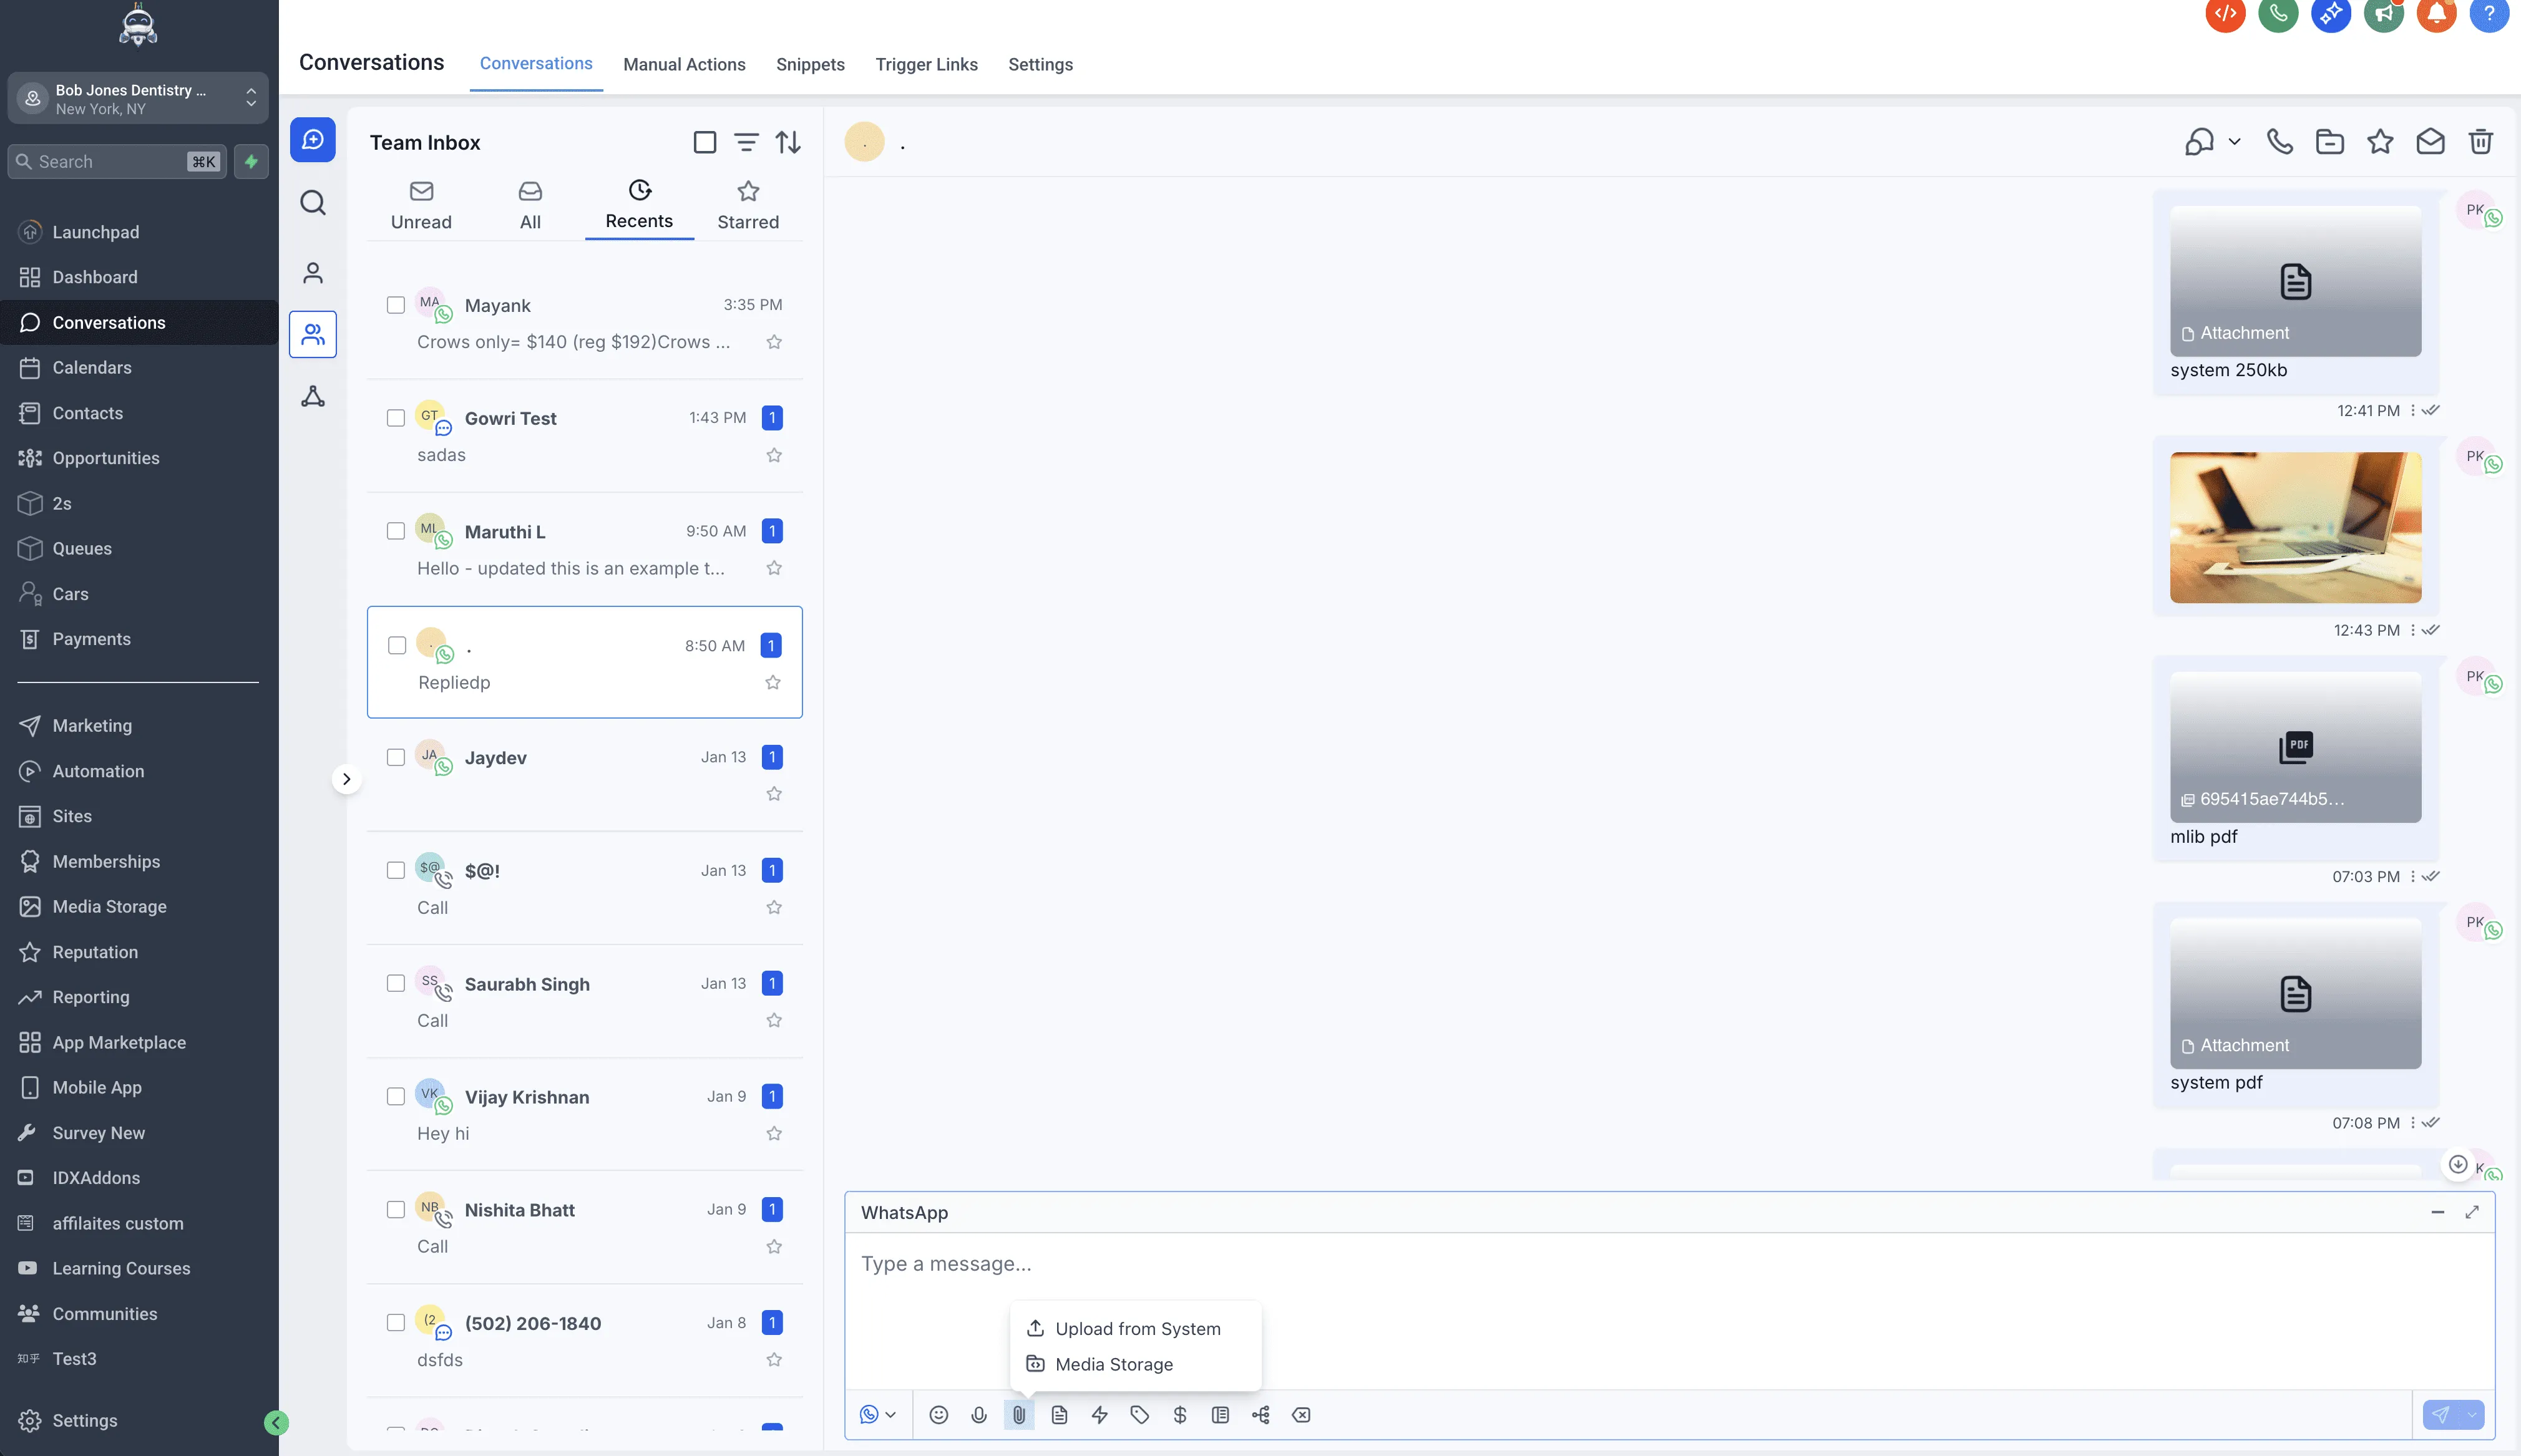
Task: Star the current conversation from the header
Action: coord(2380,142)
